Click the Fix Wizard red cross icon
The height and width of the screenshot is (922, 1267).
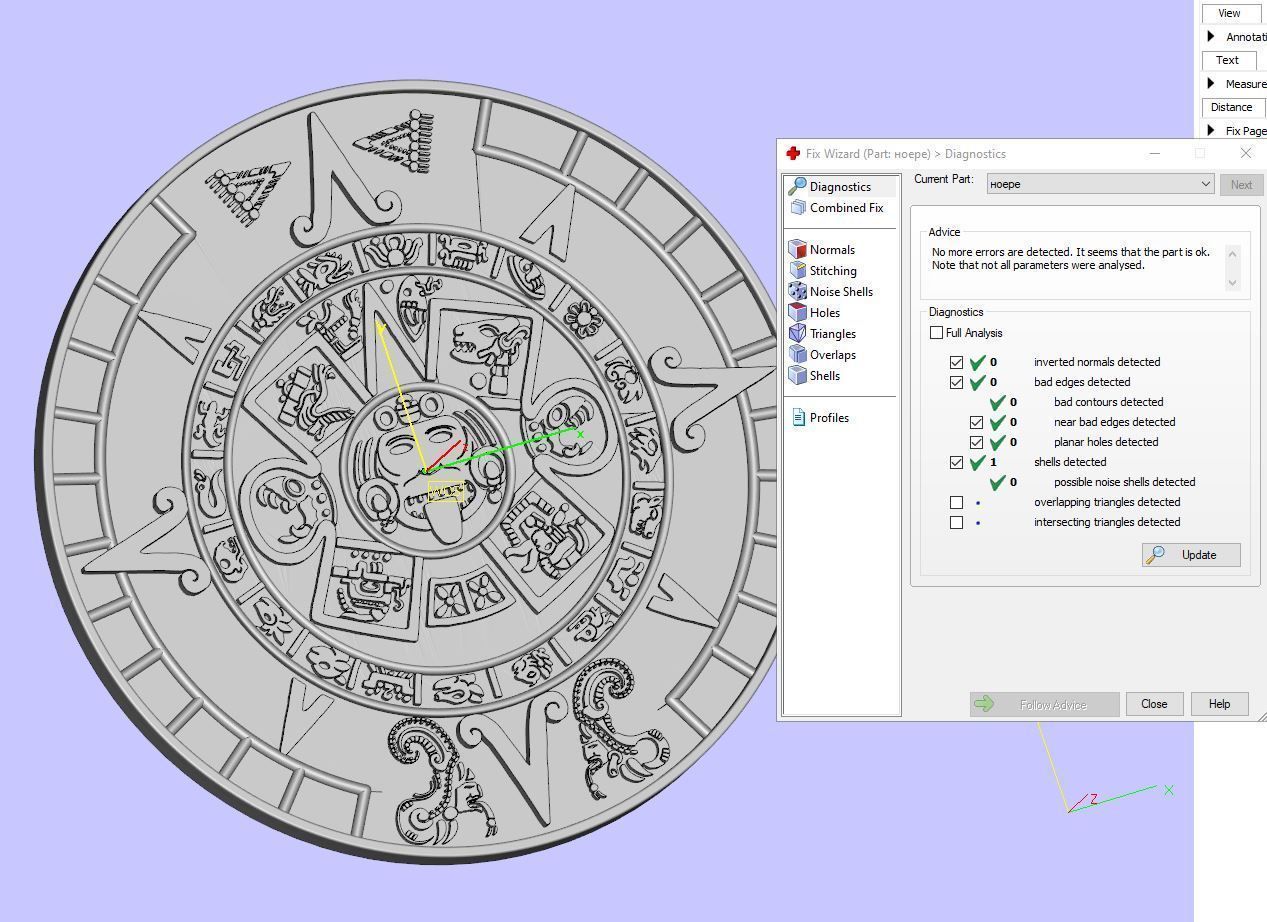(793, 153)
